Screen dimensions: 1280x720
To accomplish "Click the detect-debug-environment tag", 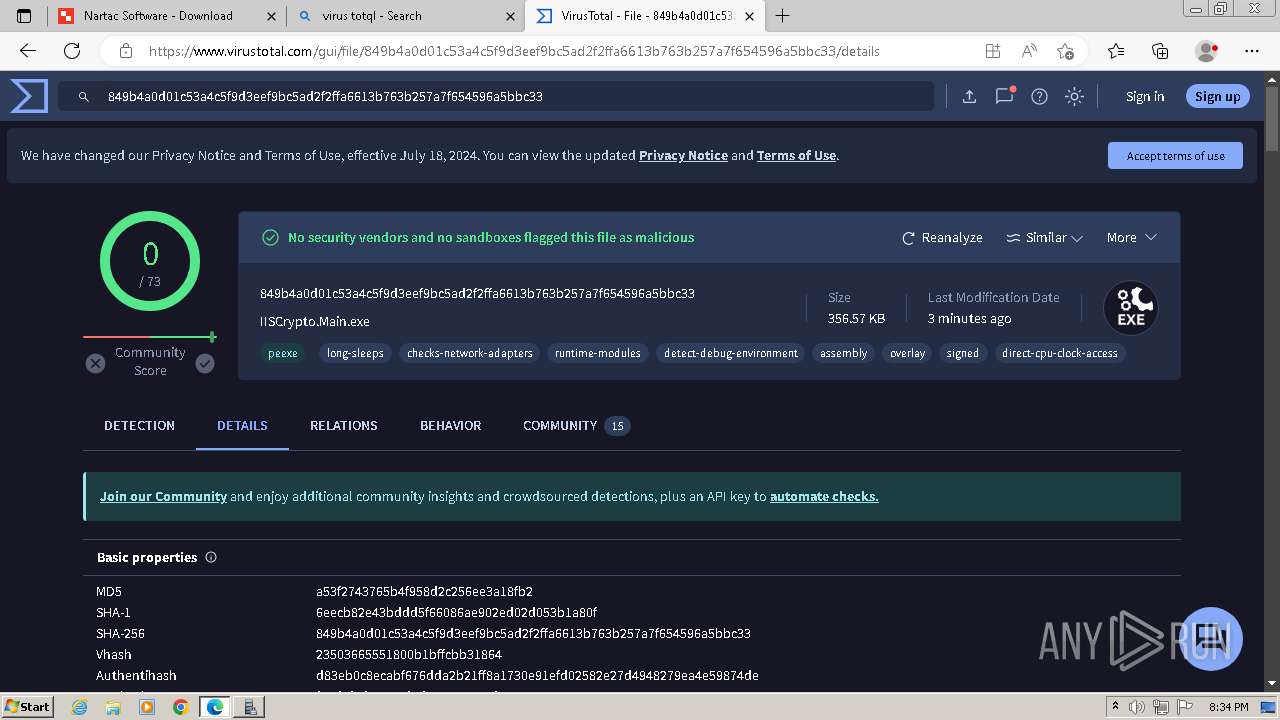I will tap(730, 353).
